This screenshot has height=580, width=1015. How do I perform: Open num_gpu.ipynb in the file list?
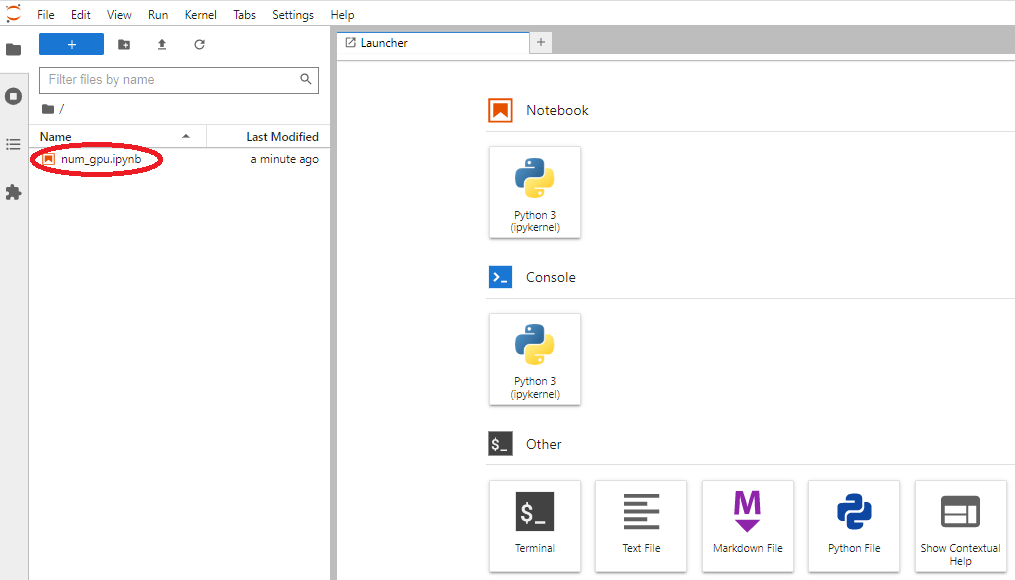tap(100, 160)
